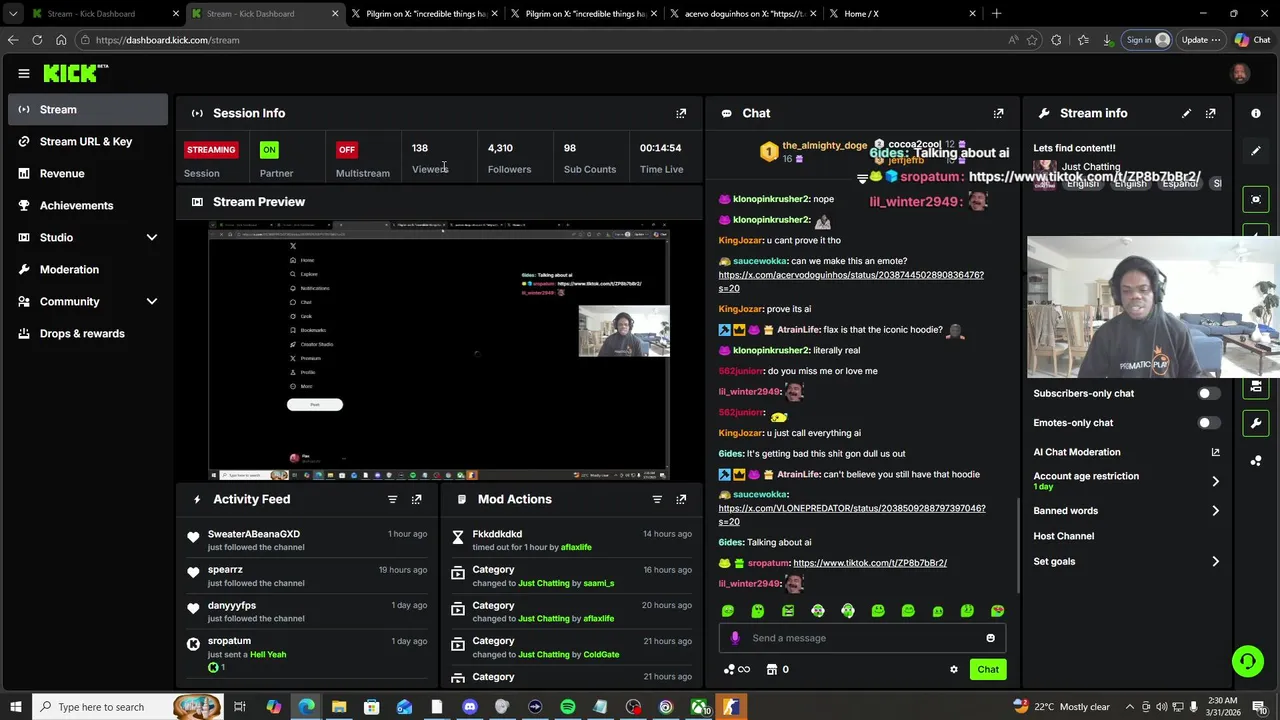Open the browser tab list dropdown

click(x=12, y=14)
